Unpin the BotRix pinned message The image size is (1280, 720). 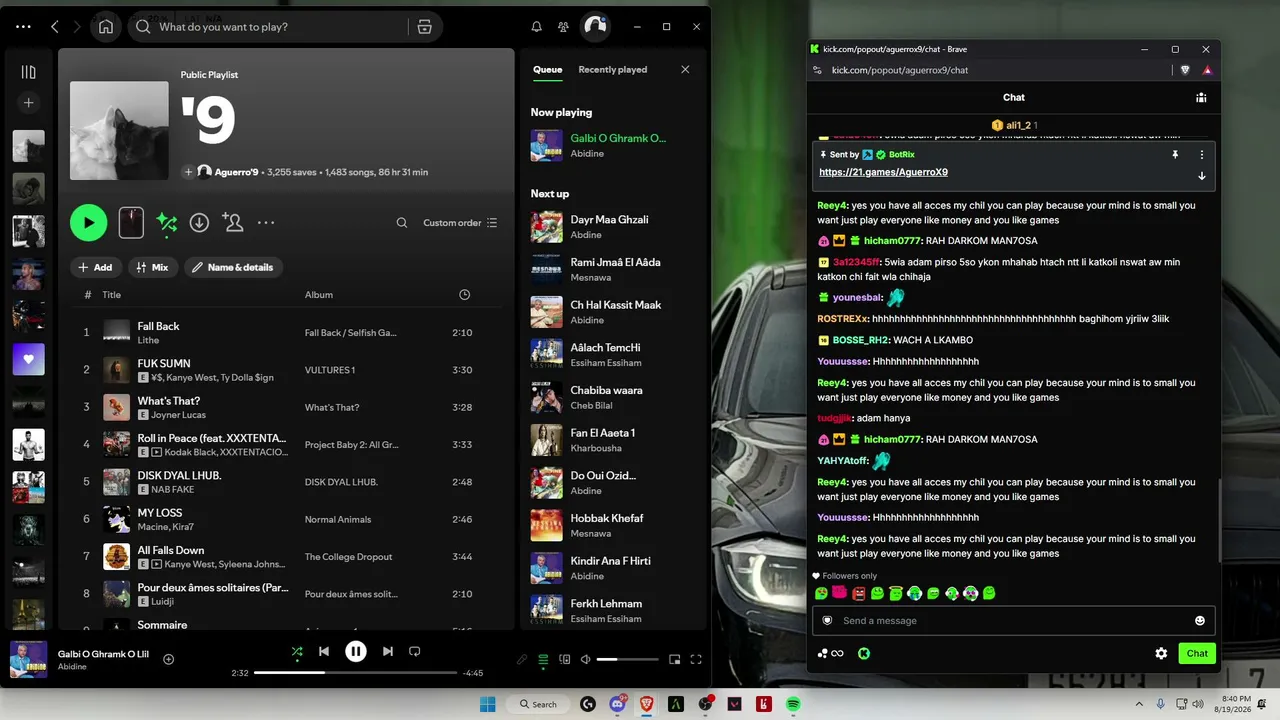pos(1176,155)
